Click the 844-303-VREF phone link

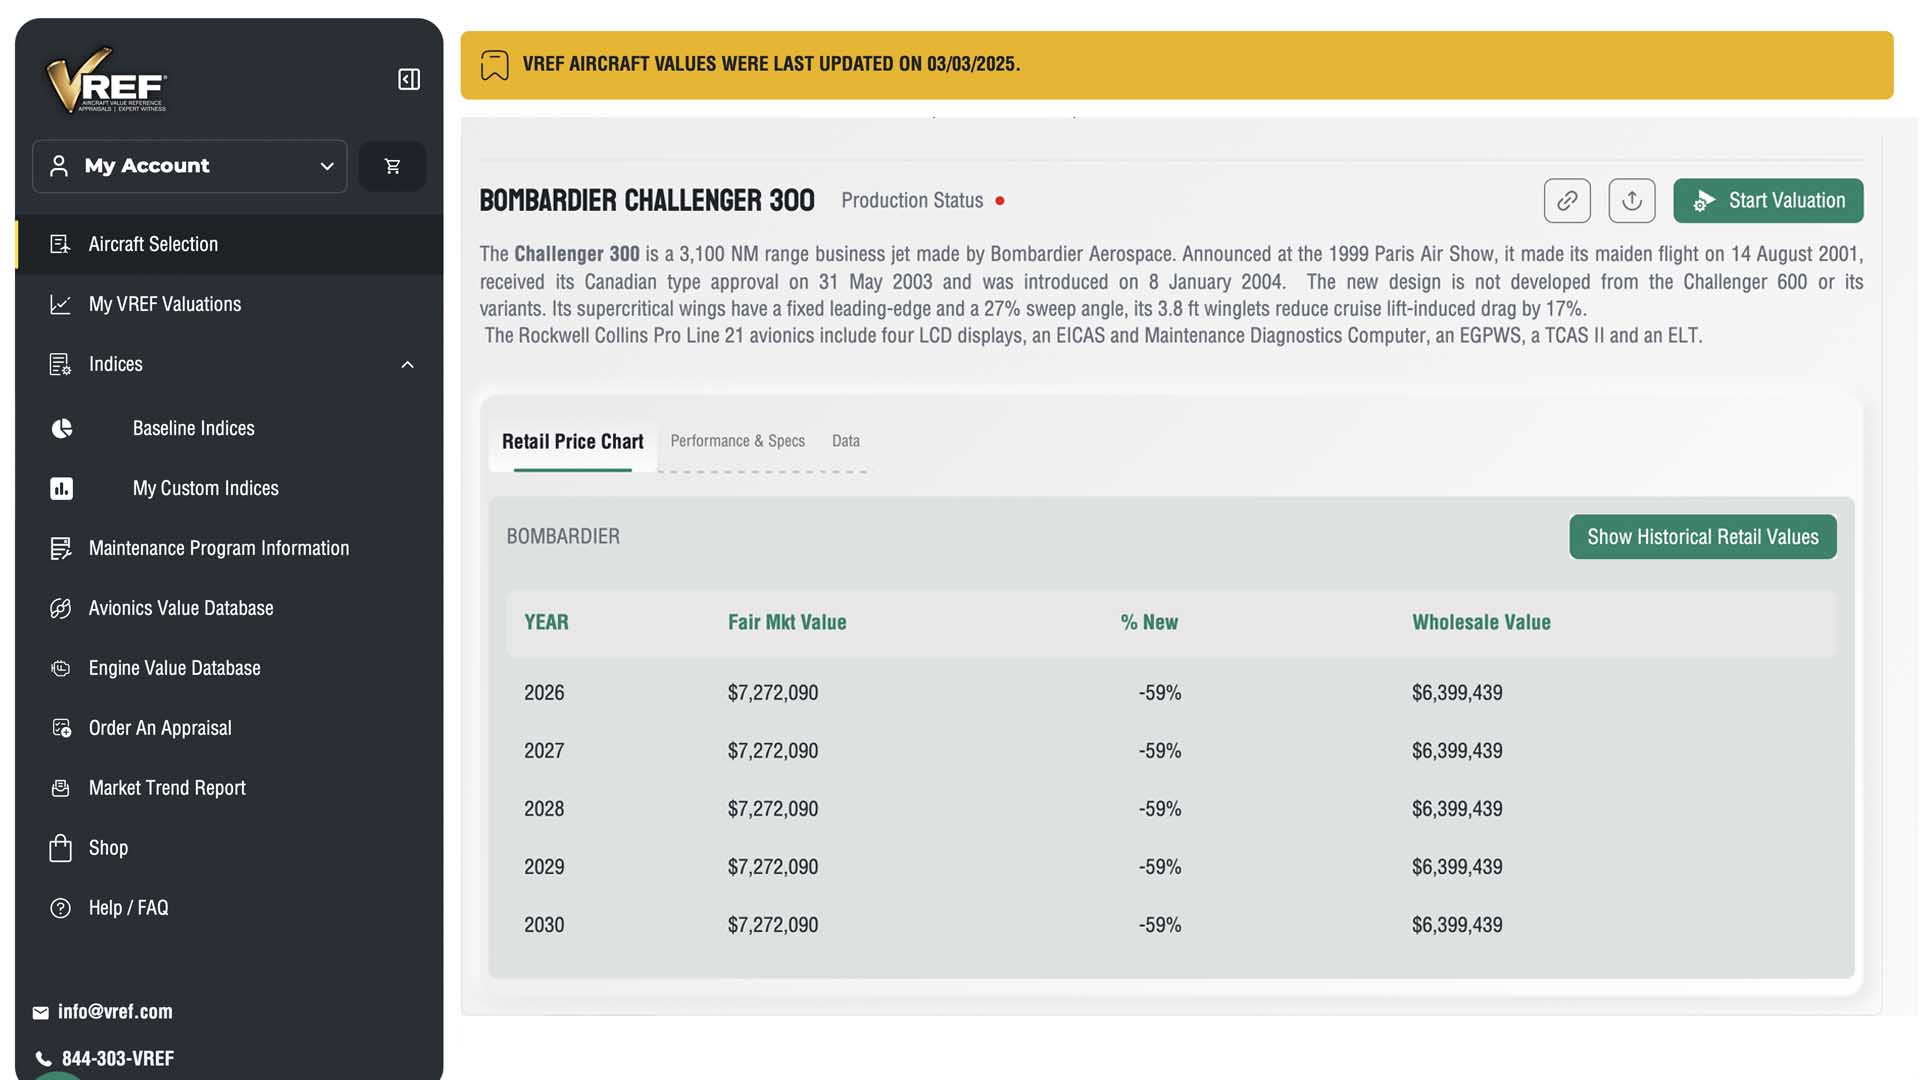118,1058
